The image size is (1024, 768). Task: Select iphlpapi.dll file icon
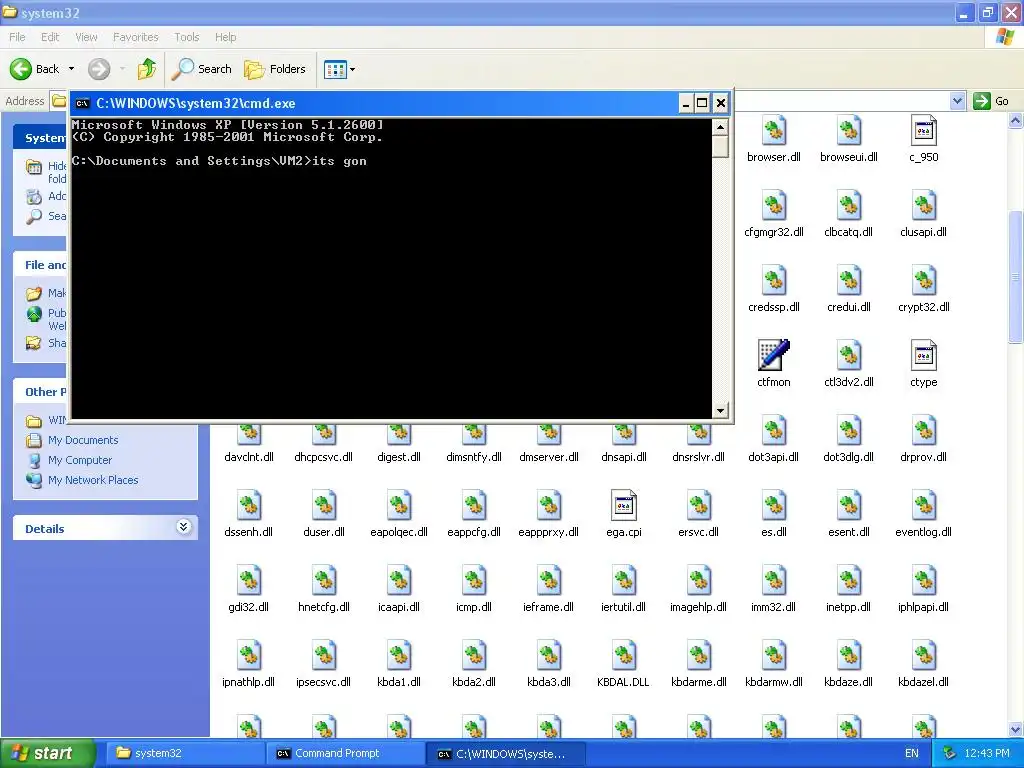click(x=923, y=581)
